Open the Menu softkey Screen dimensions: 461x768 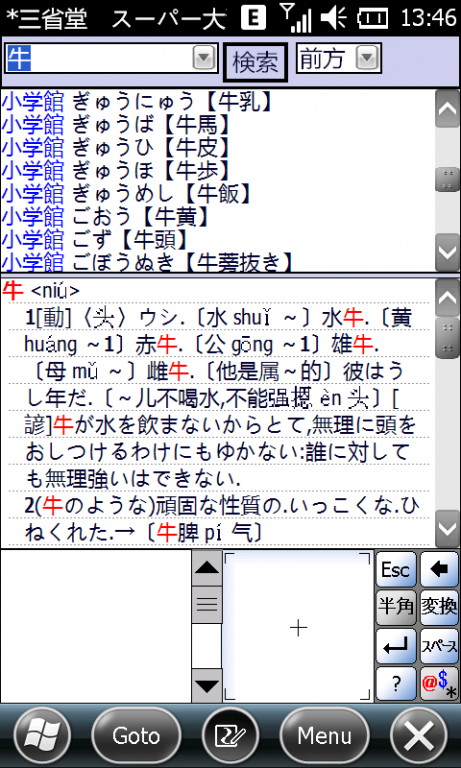(x=324, y=735)
